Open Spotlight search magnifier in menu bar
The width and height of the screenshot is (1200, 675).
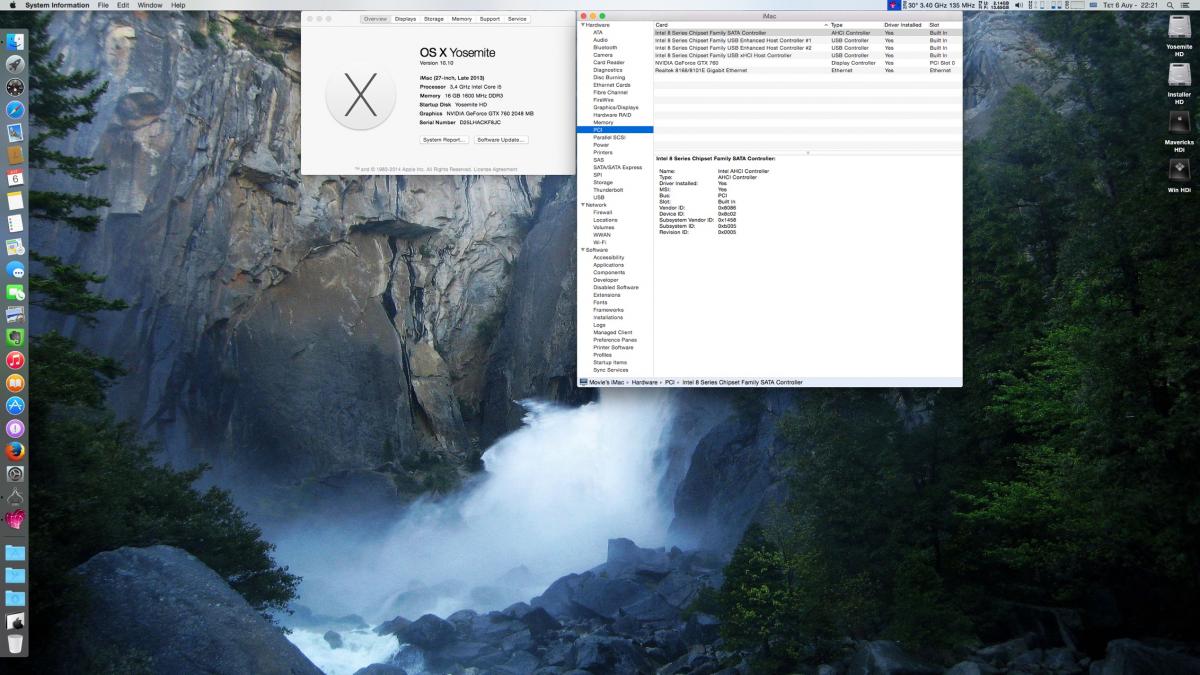[x=1170, y=5]
